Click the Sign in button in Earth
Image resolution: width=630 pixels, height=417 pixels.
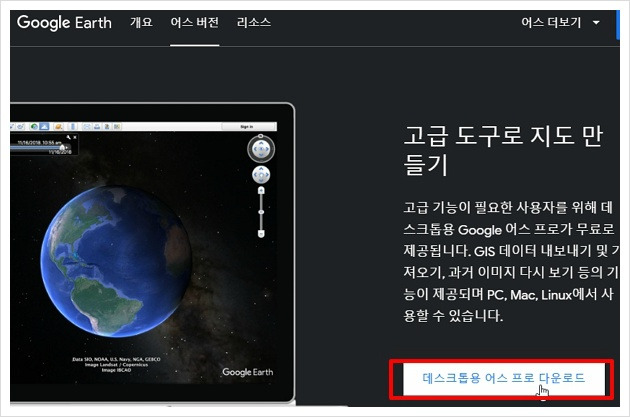[247, 127]
